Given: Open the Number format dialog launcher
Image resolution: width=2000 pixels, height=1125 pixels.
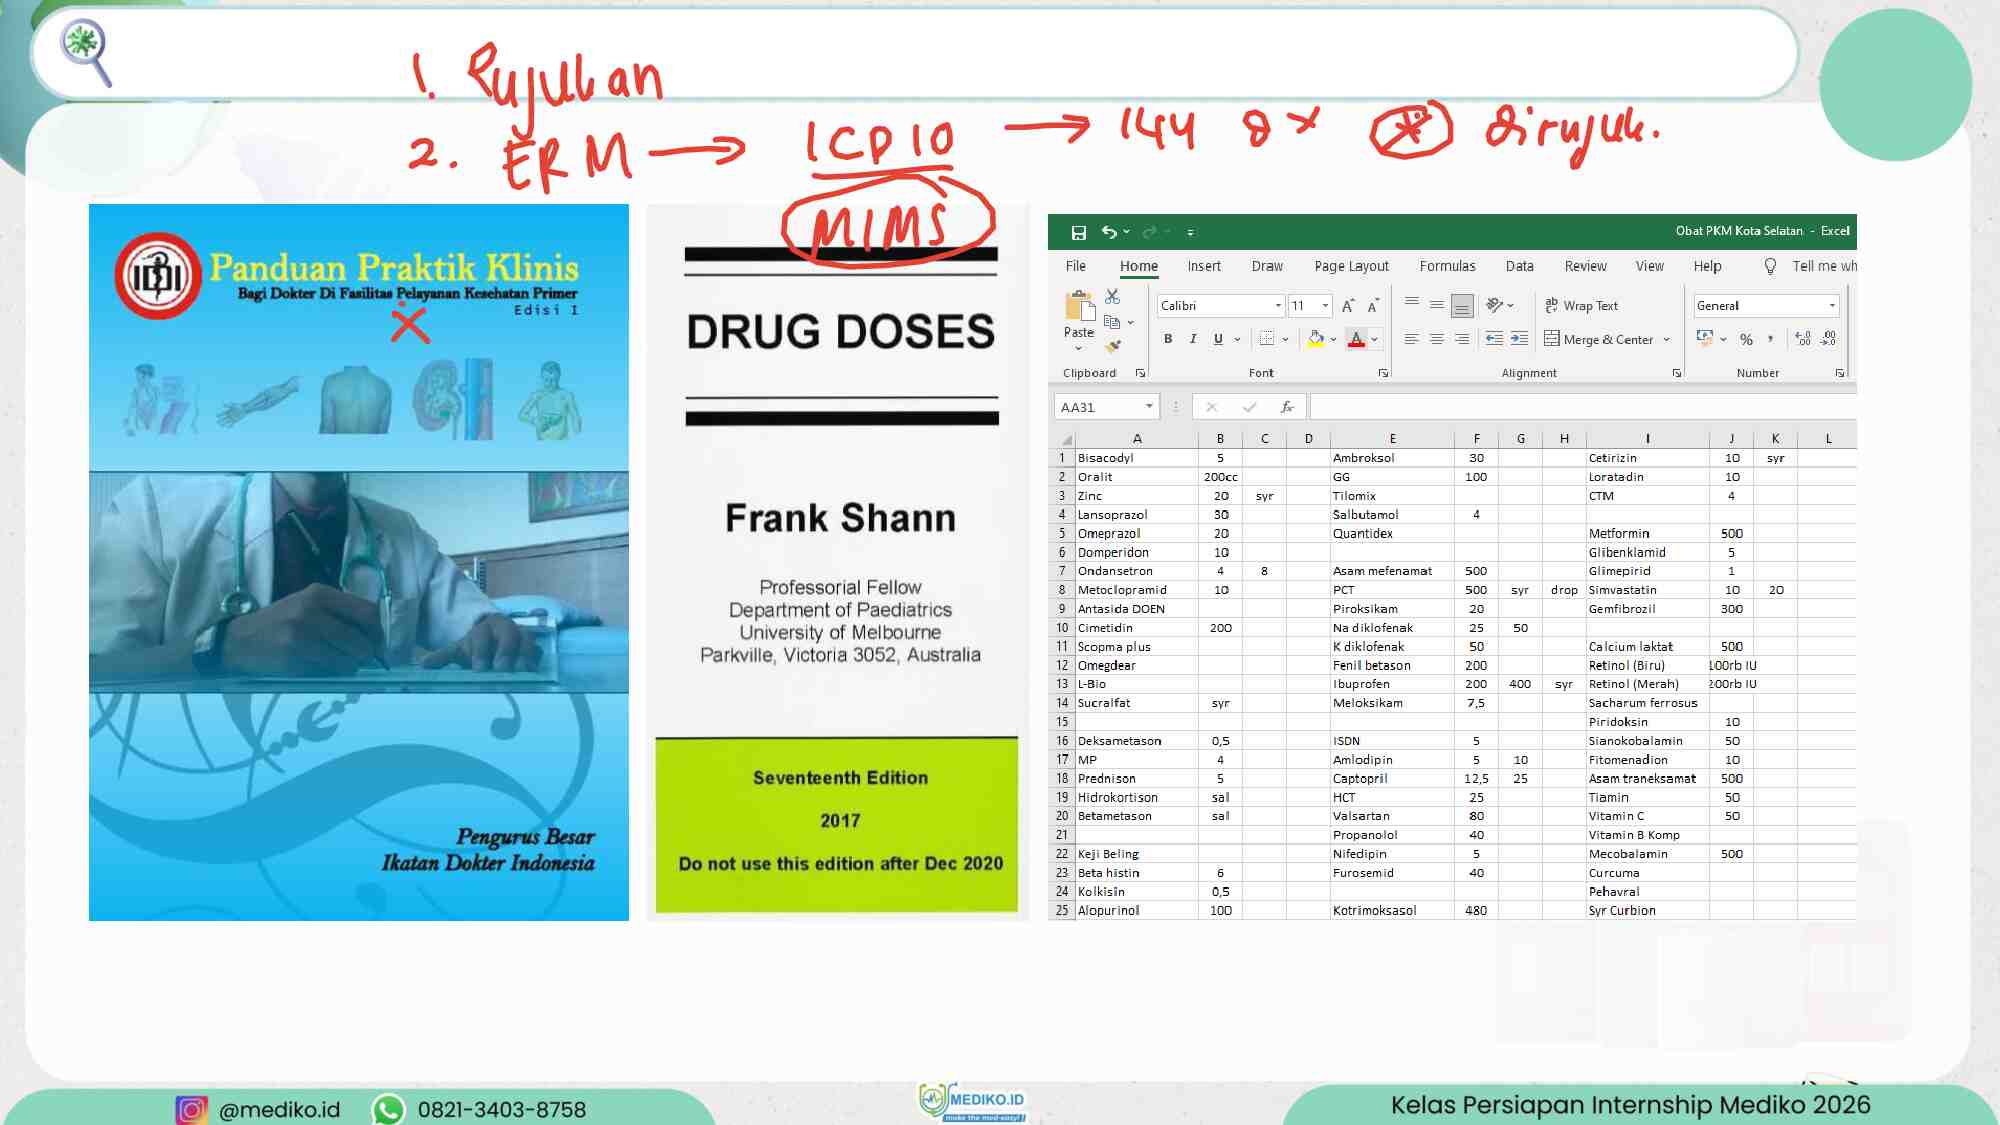Looking at the screenshot, I should pyautogui.click(x=1839, y=373).
